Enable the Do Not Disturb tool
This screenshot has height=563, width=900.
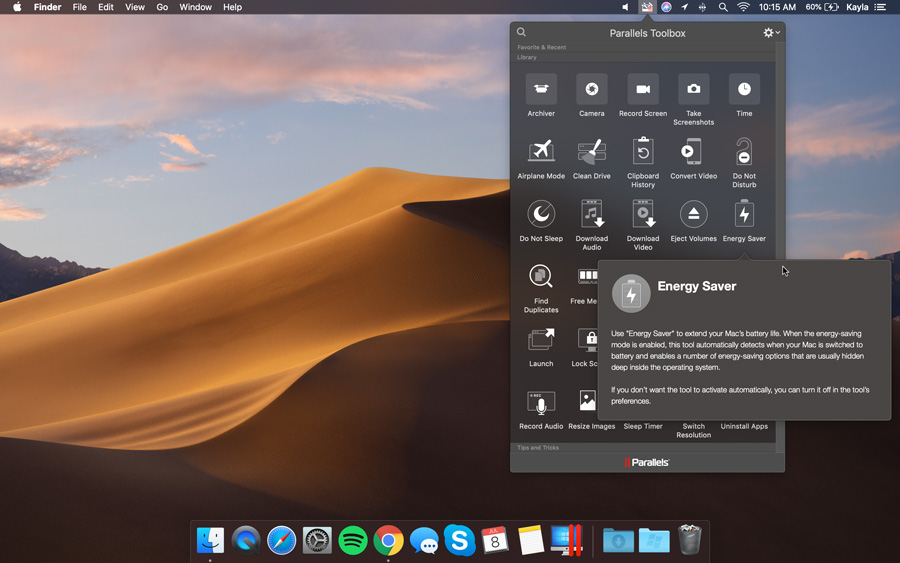coord(744,152)
